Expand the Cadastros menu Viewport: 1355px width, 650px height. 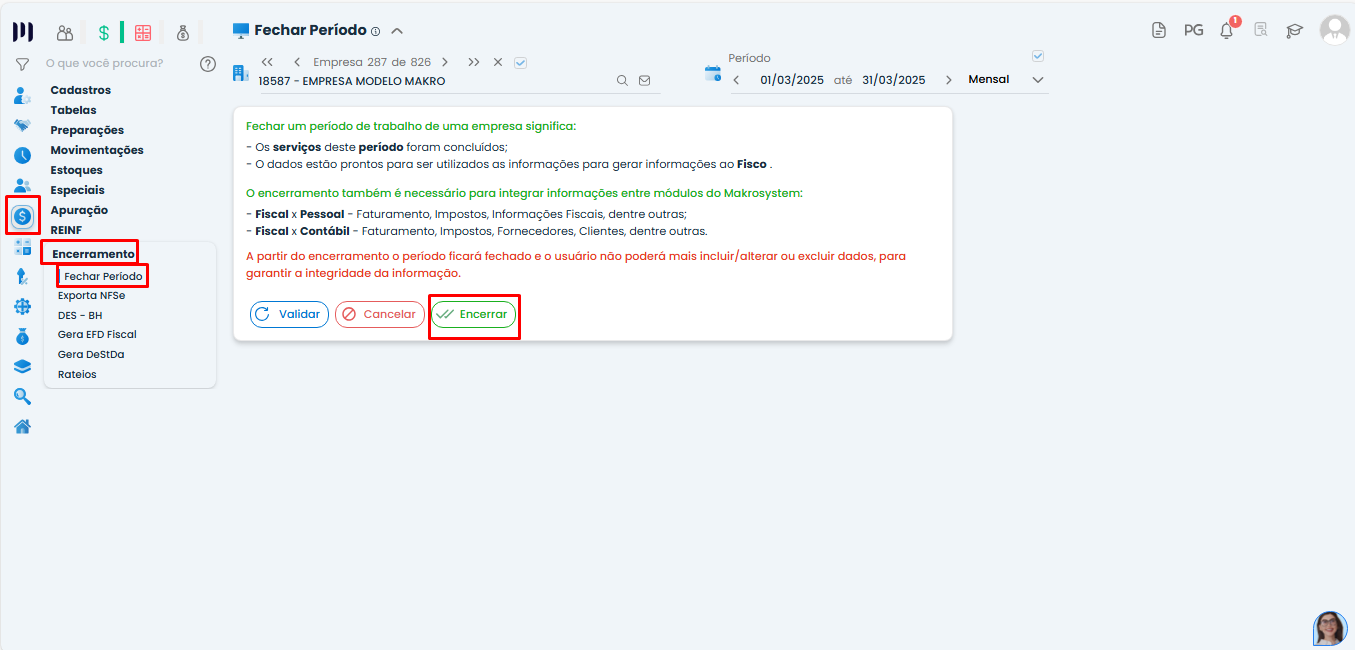pos(81,90)
